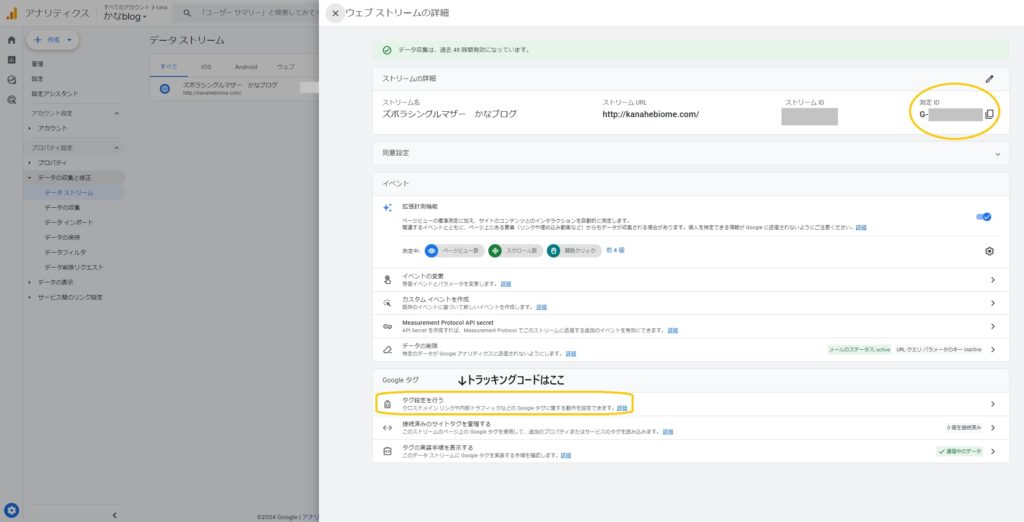This screenshot has width=1024, height=522.
Task: Switch to the Android streams tab
Action: pyautogui.click(x=245, y=67)
